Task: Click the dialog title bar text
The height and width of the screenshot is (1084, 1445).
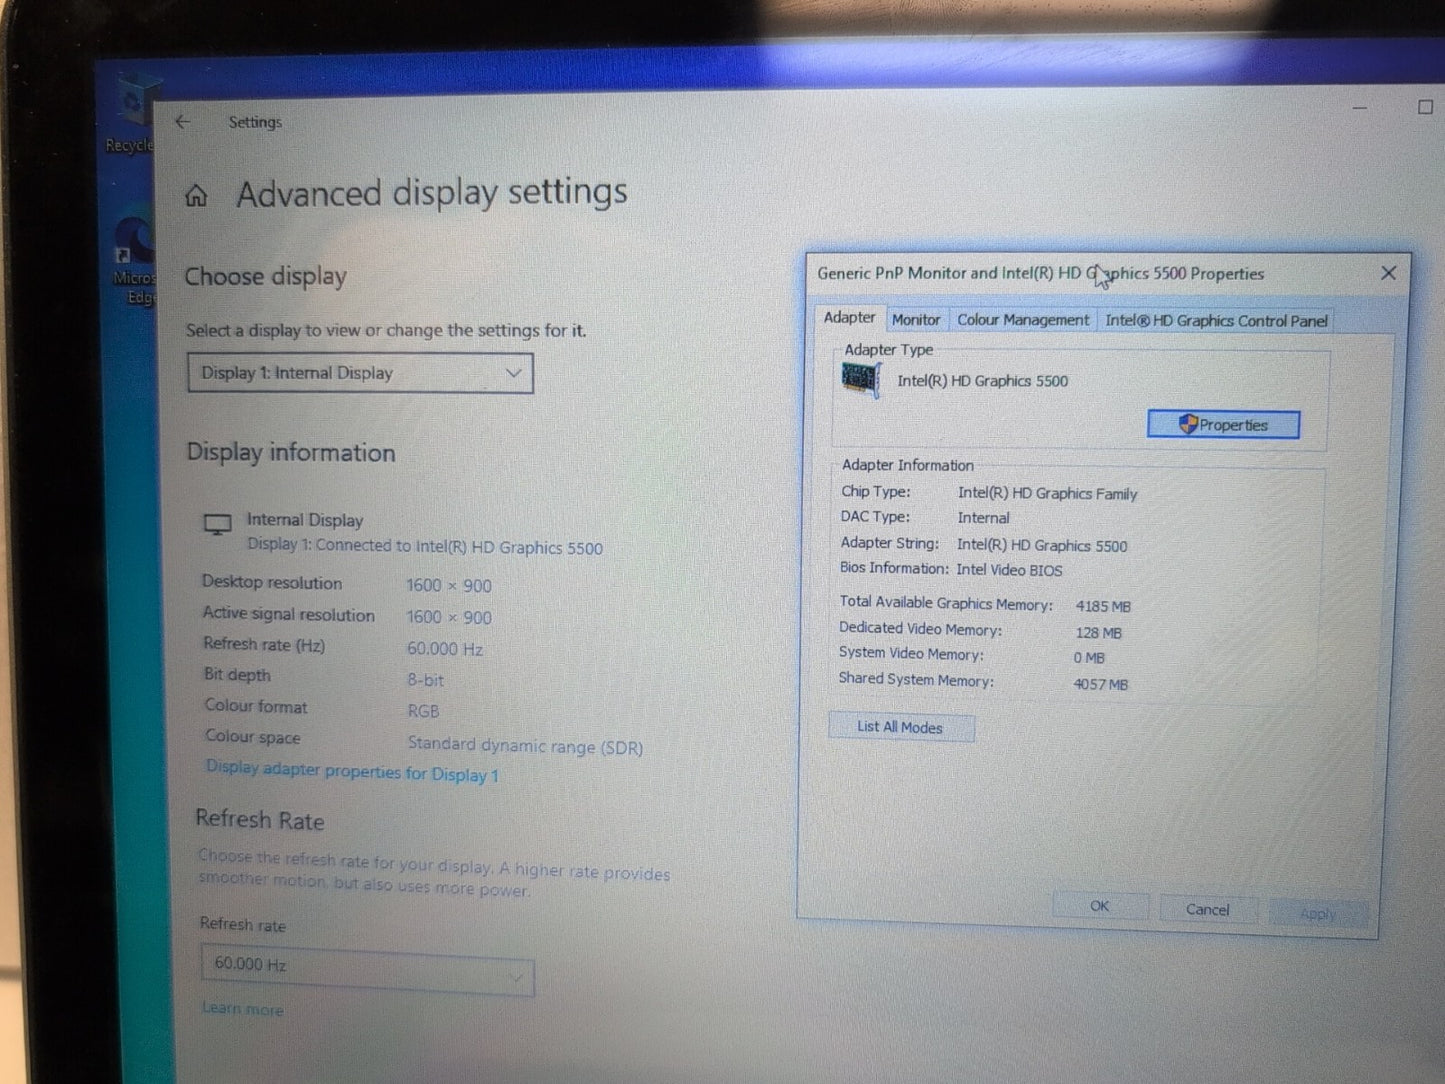Action: (1041, 273)
